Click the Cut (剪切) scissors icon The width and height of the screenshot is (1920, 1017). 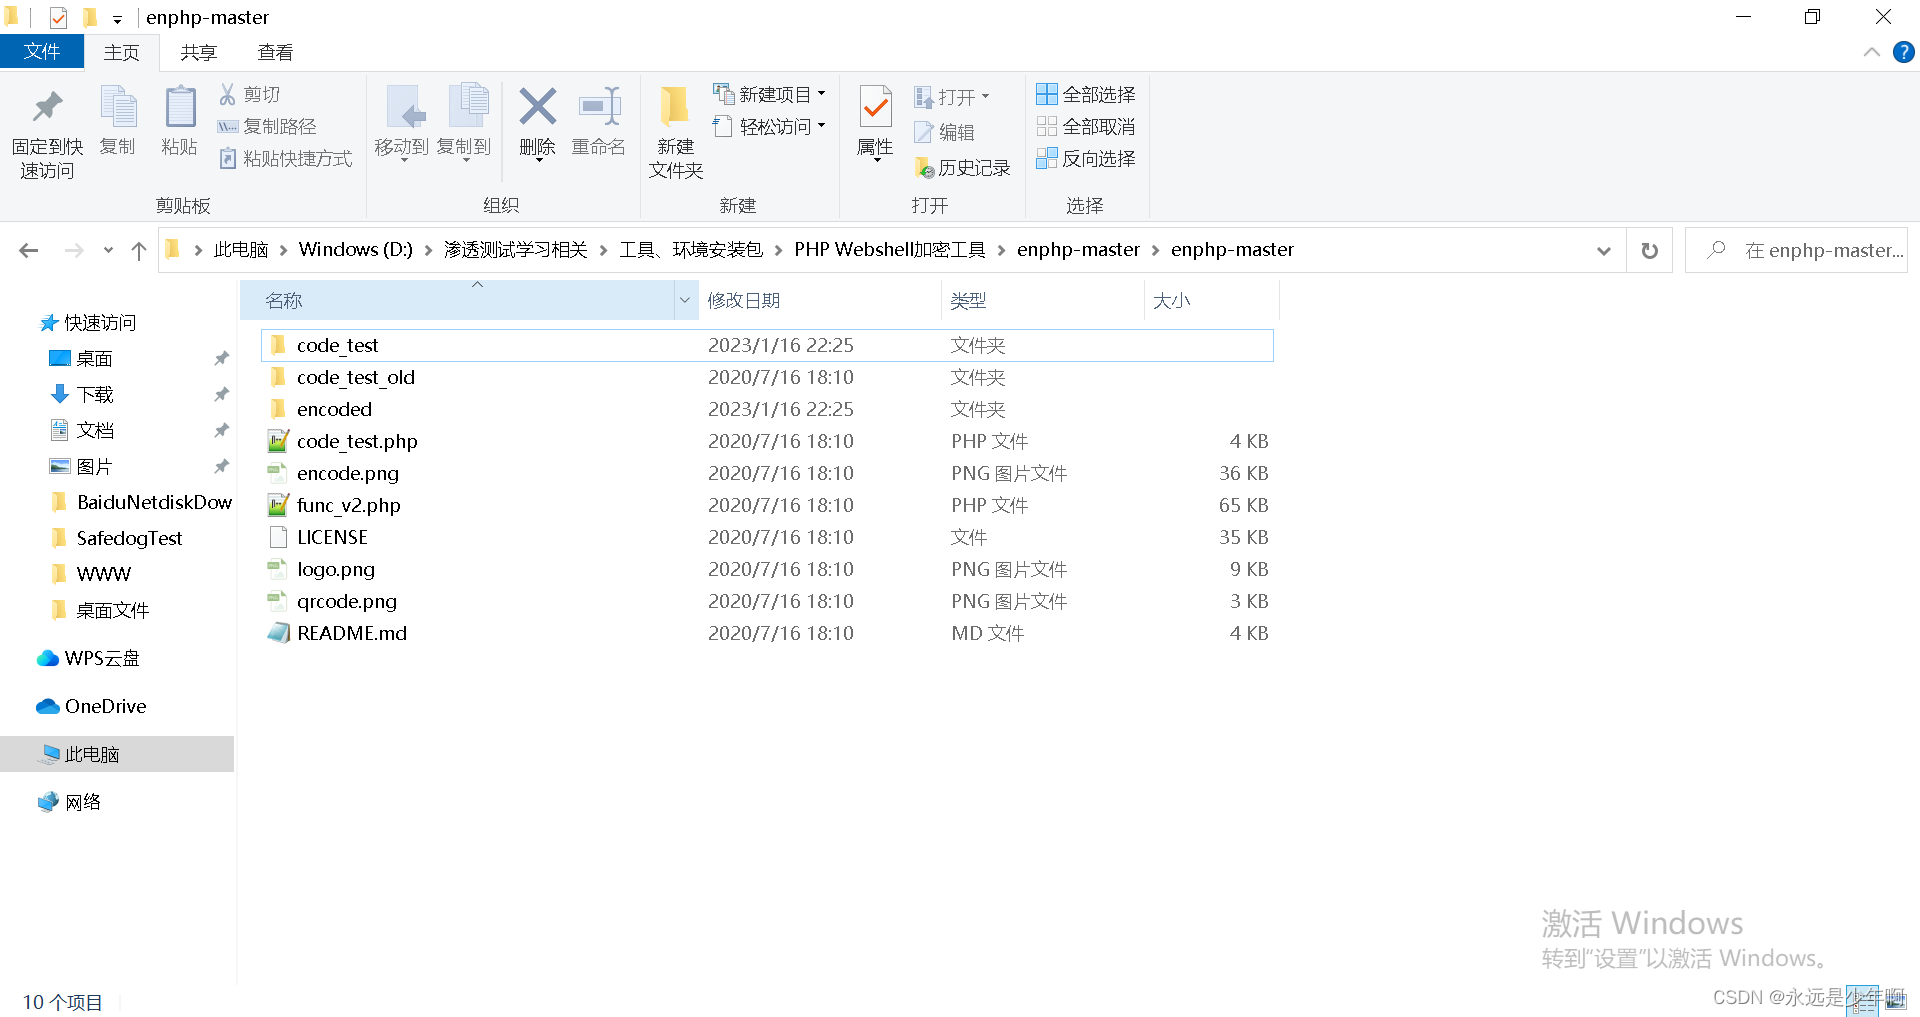[228, 94]
